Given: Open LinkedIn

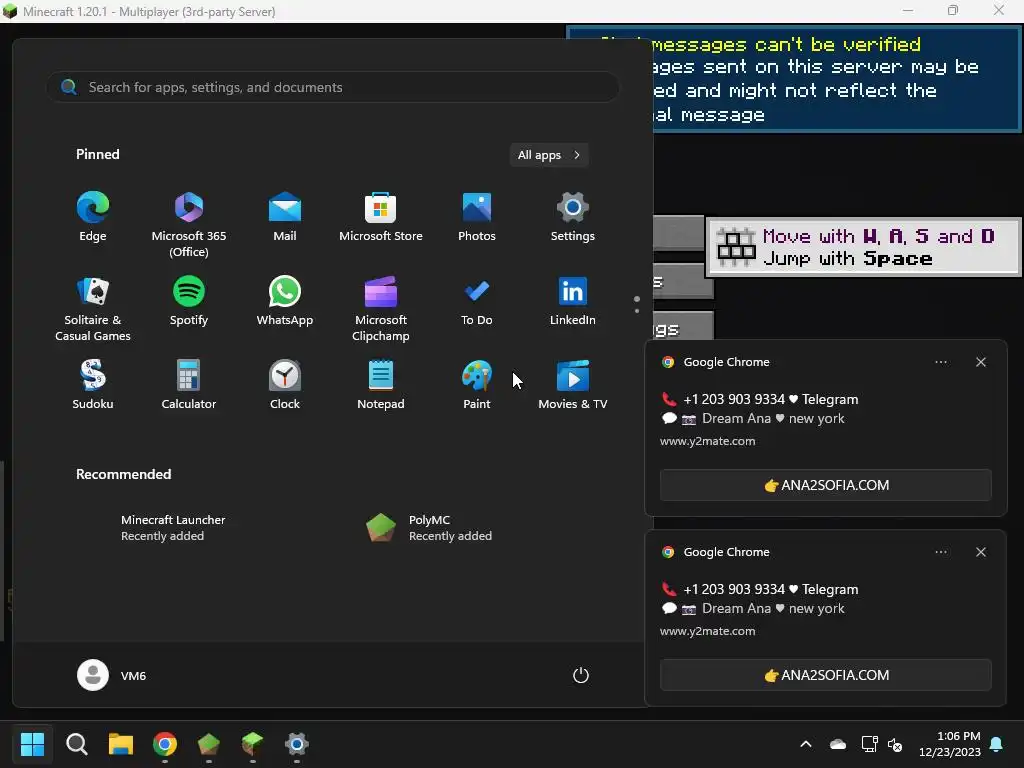Looking at the screenshot, I should coord(573,302).
